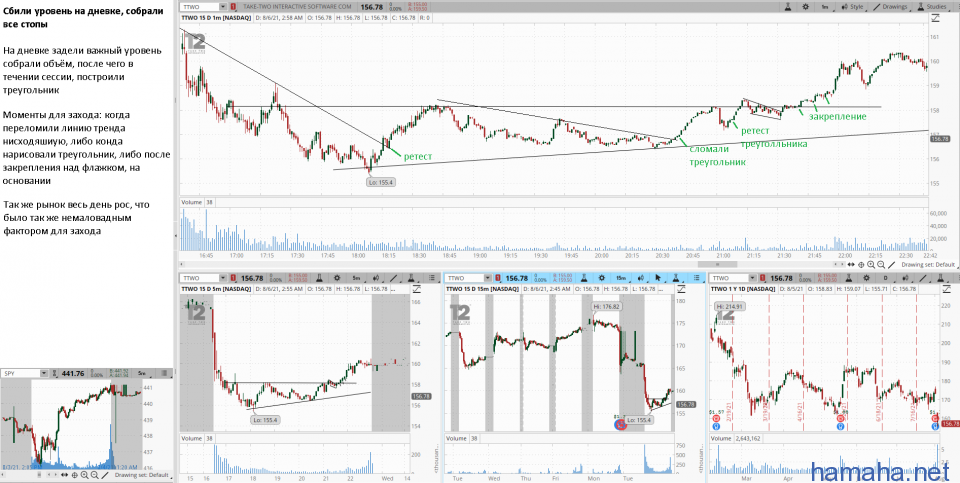Open symbol dropdown arrow in main TTWO 1m chart

click(222, 6)
